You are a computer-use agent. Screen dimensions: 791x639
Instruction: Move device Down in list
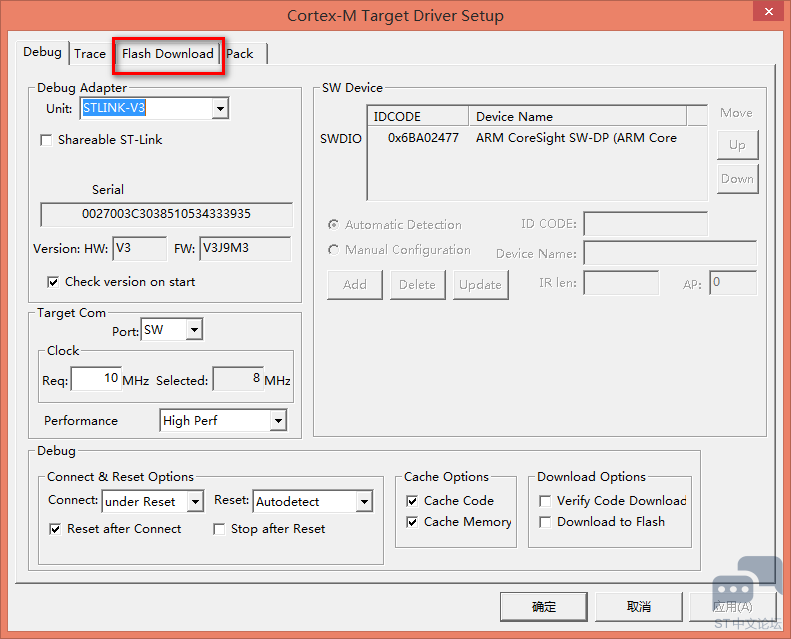(737, 179)
